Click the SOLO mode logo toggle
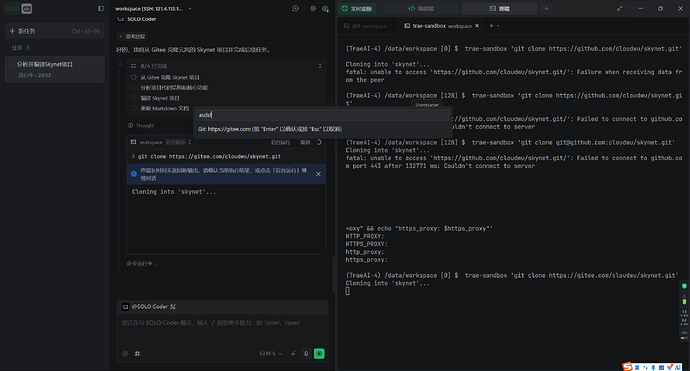 pos(18,8)
